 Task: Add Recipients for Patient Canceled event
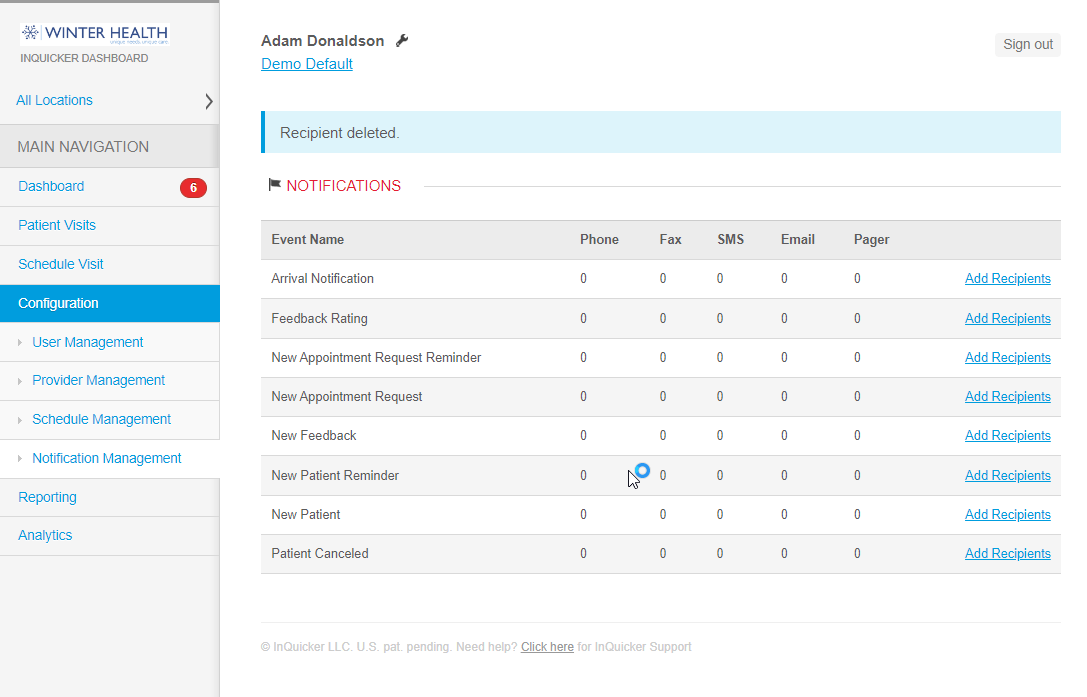[x=1007, y=553]
